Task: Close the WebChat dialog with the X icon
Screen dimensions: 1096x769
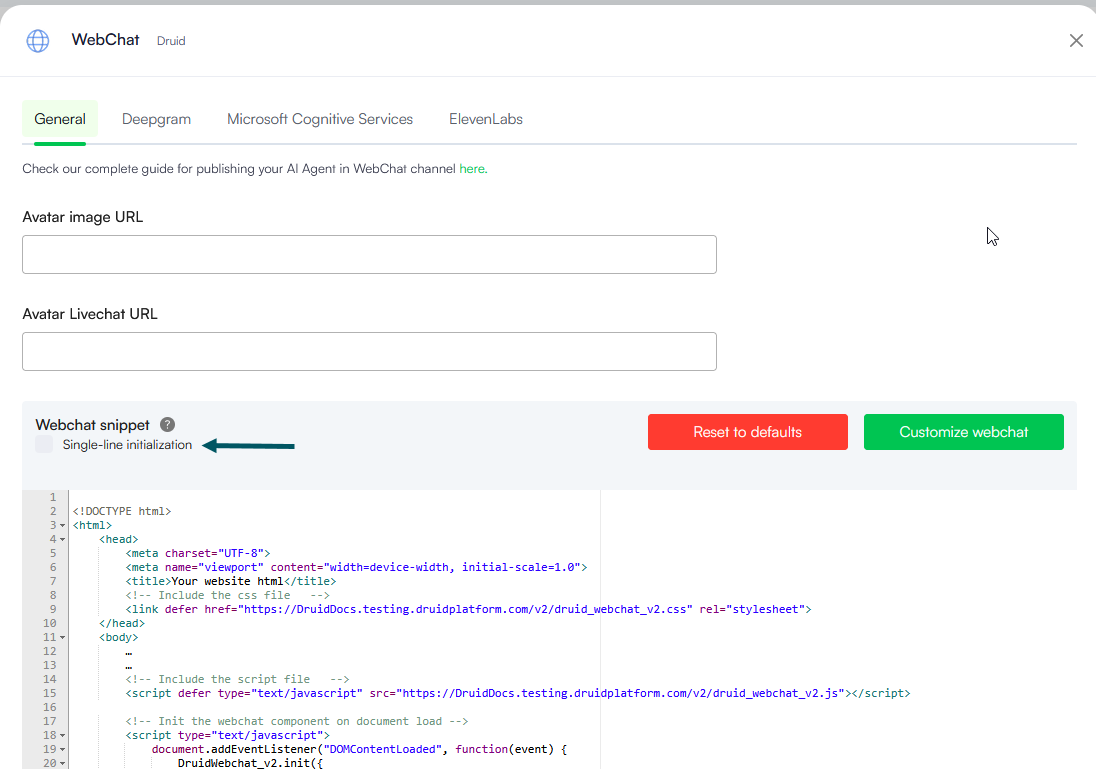Action: 1076,41
